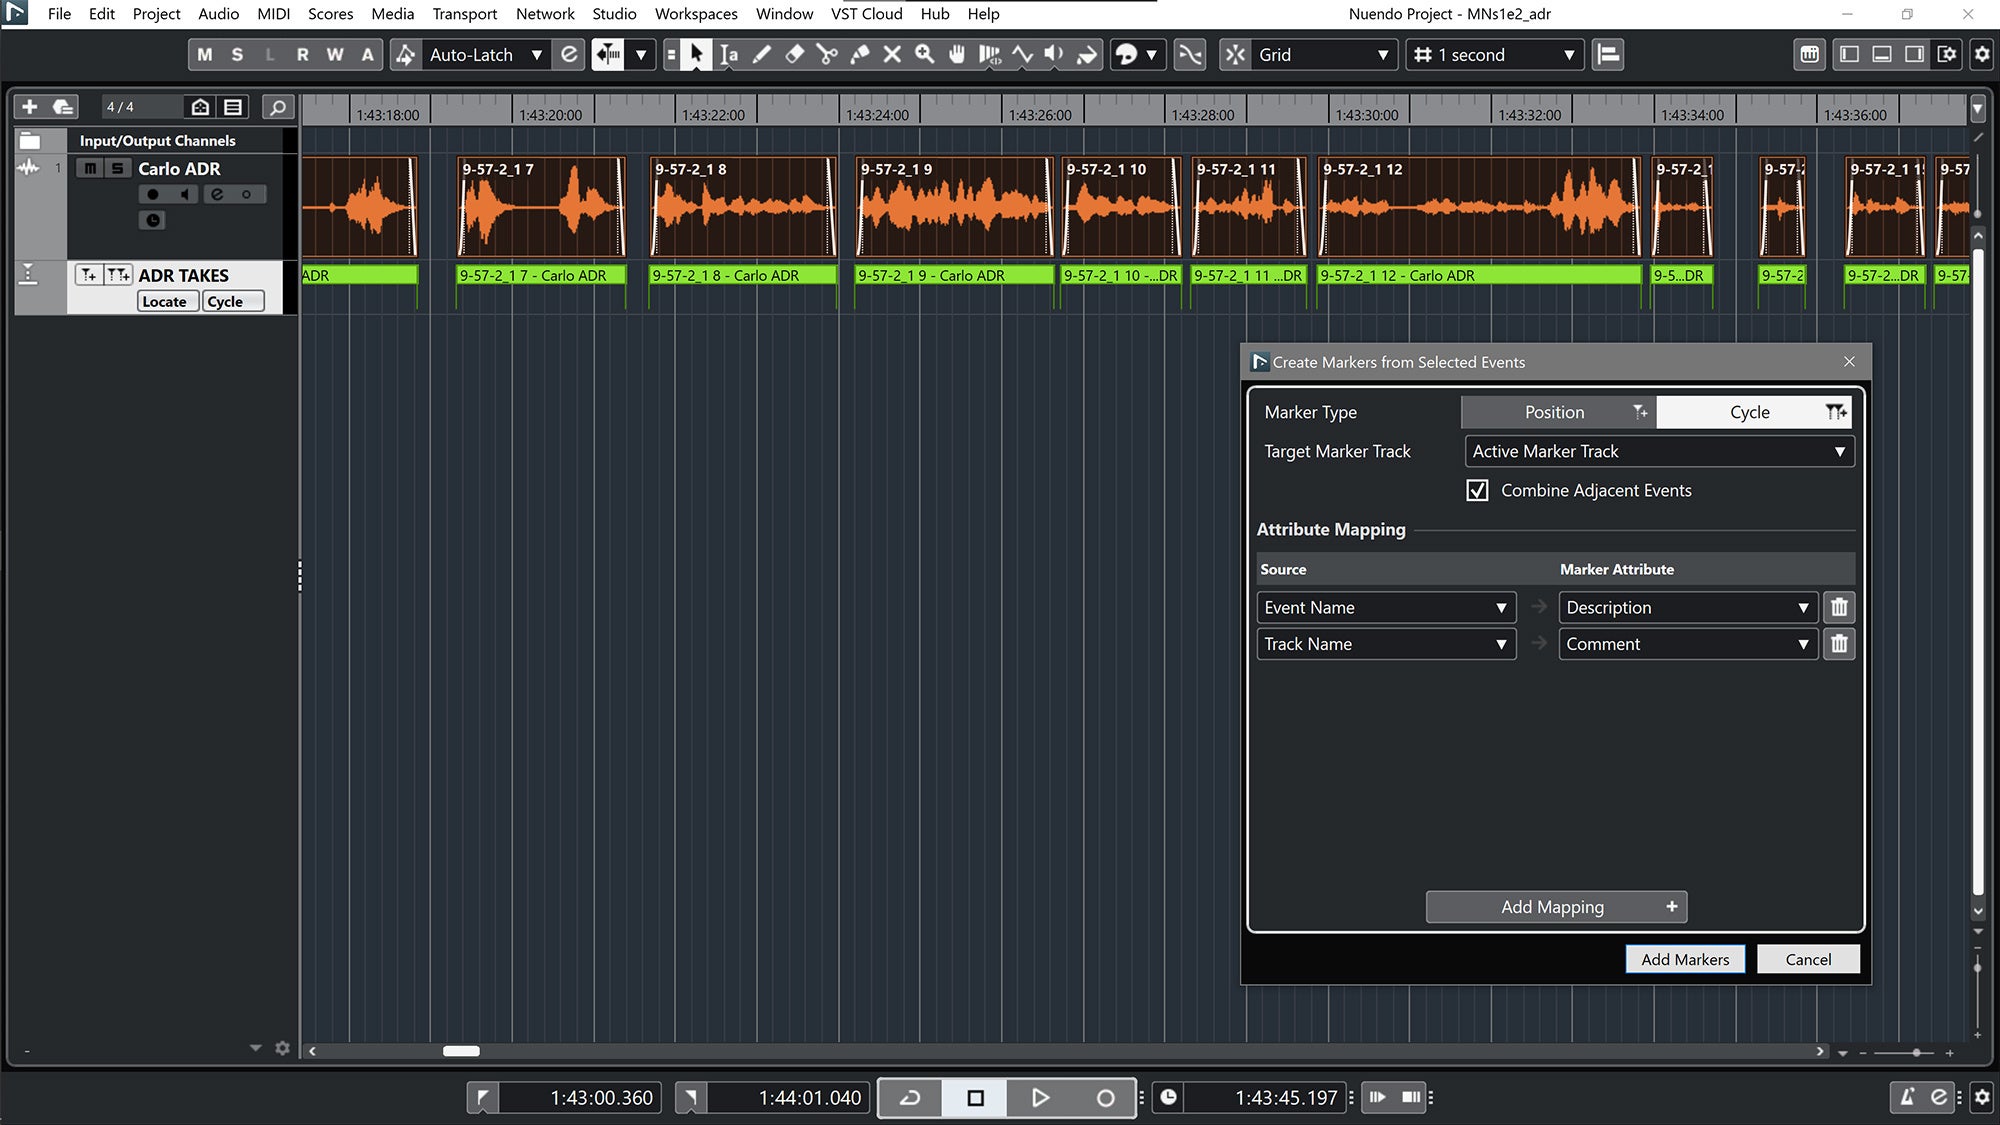Screen dimensions: 2000x1125
Task: Switch marker type to Position
Action: click(1557, 412)
